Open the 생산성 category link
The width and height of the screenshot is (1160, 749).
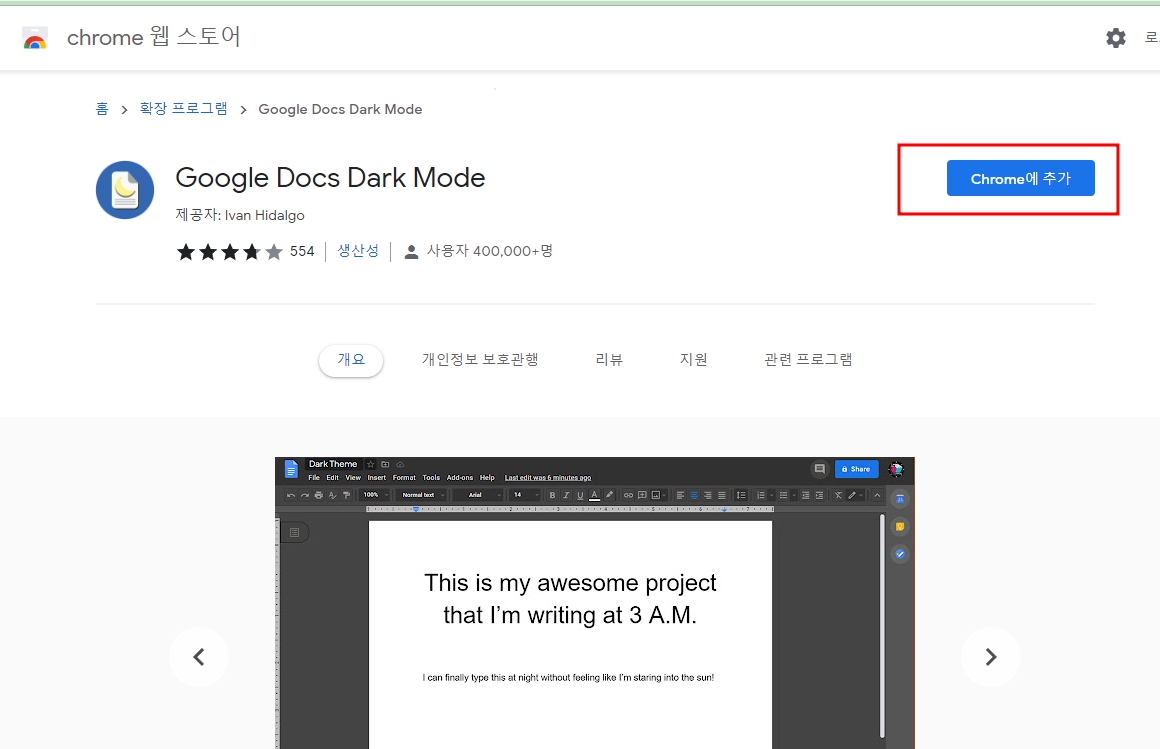(358, 251)
